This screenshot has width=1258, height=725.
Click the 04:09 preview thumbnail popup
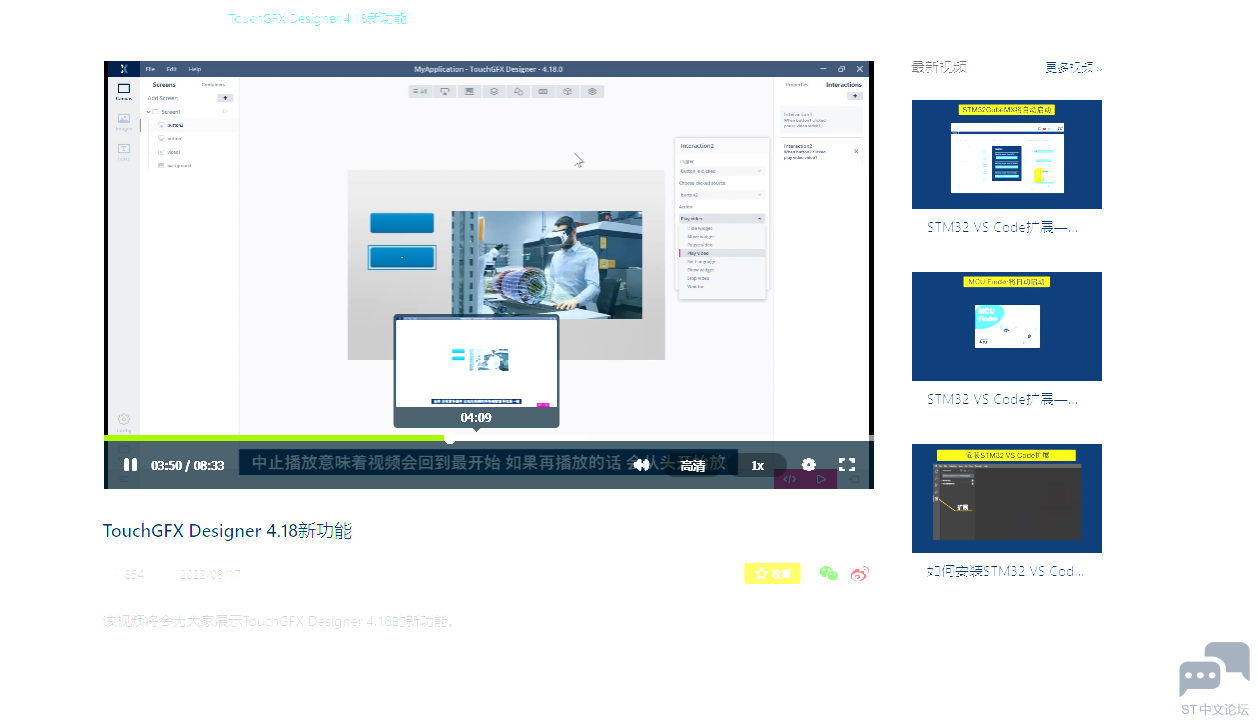476,371
